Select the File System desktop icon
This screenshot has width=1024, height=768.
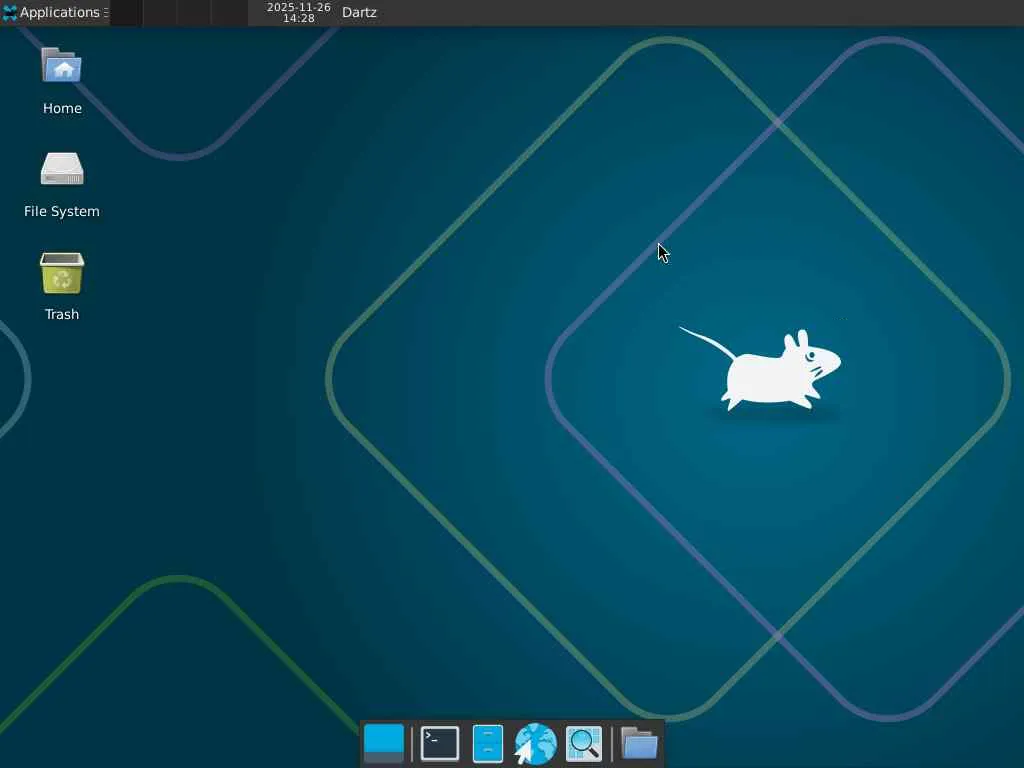(x=62, y=185)
